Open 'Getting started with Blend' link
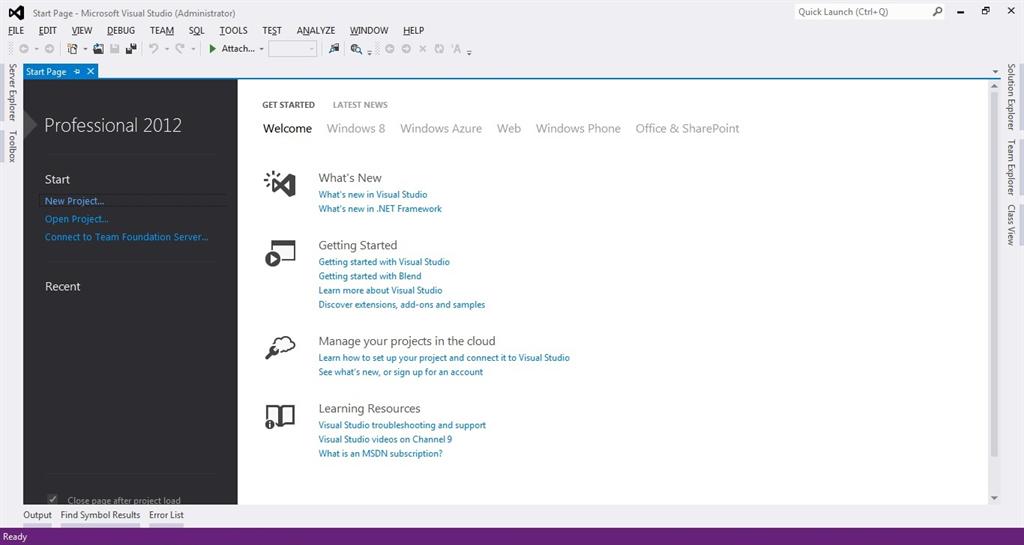The image size is (1024, 545). [x=370, y=276]
